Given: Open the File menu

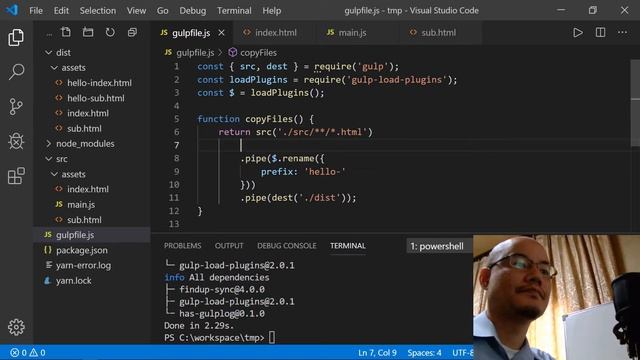Looking at the screenshot, I should [36, 11].
